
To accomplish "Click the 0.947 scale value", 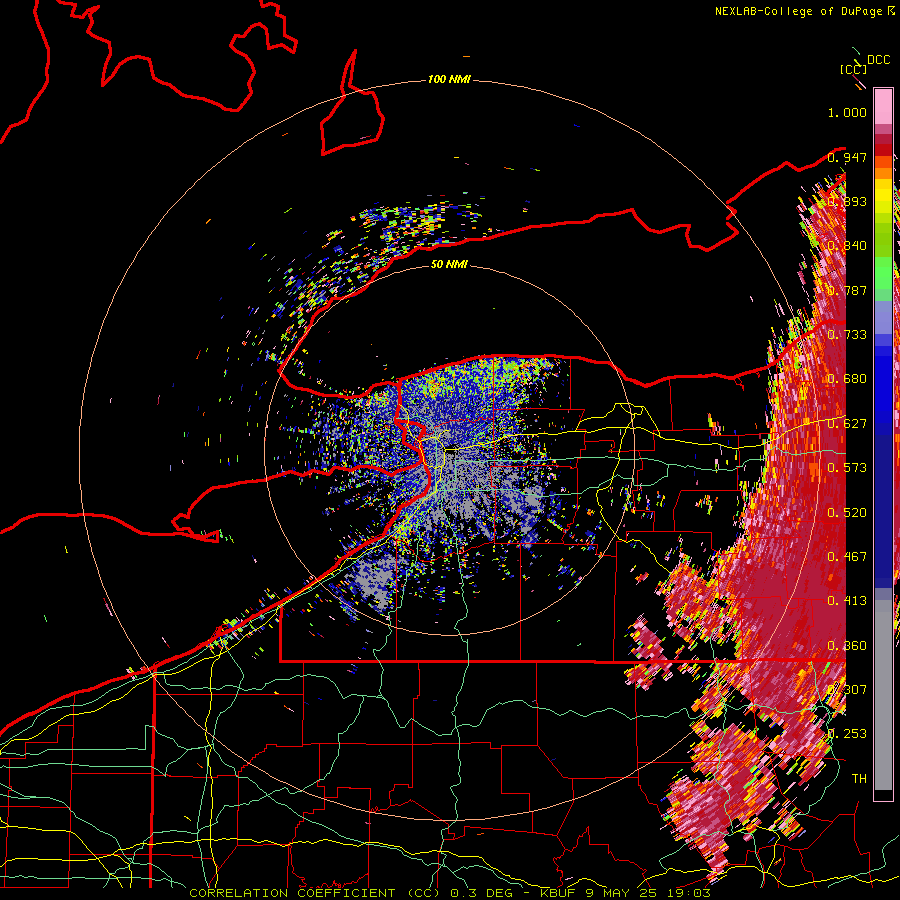I will (x=847, y=157).
